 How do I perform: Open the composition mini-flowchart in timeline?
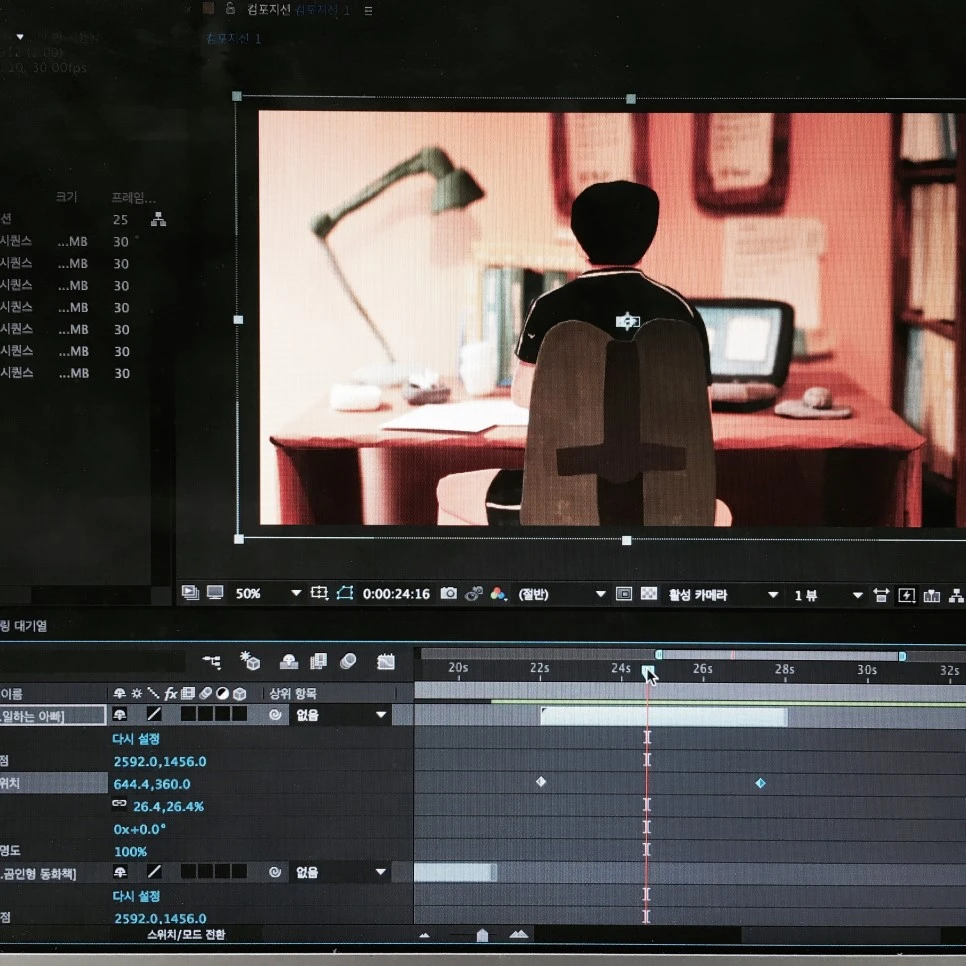coord(212,662)
